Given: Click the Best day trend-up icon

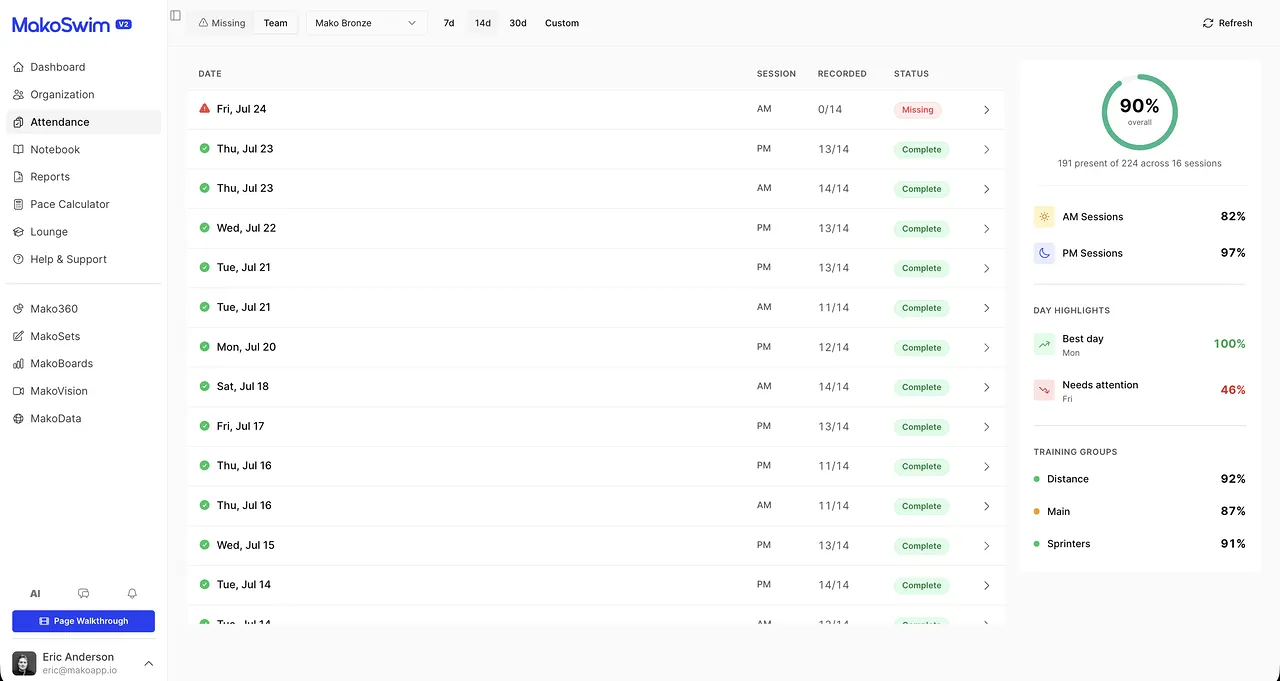Looking at the screenshot, I should [1044, 344].
